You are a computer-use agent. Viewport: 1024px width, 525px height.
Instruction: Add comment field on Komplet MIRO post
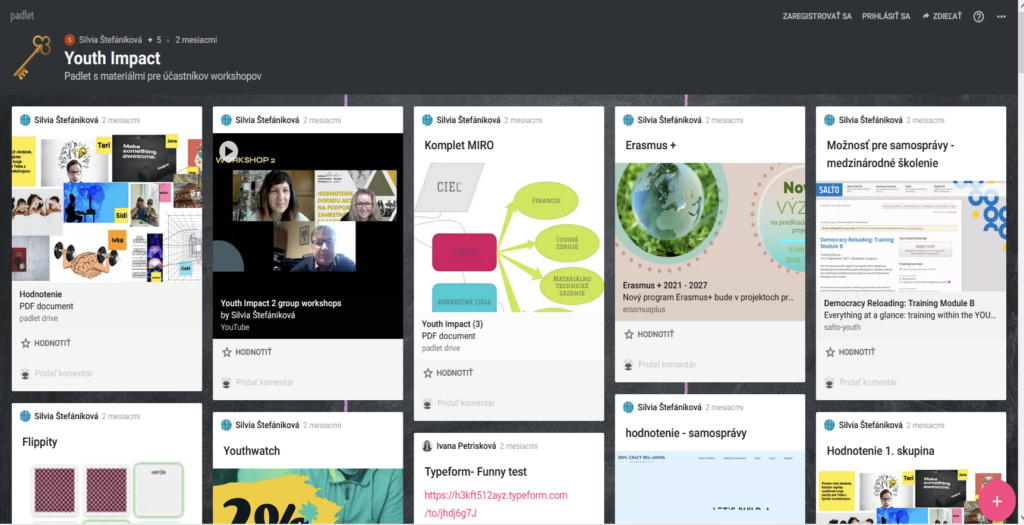tap(465, 403)
